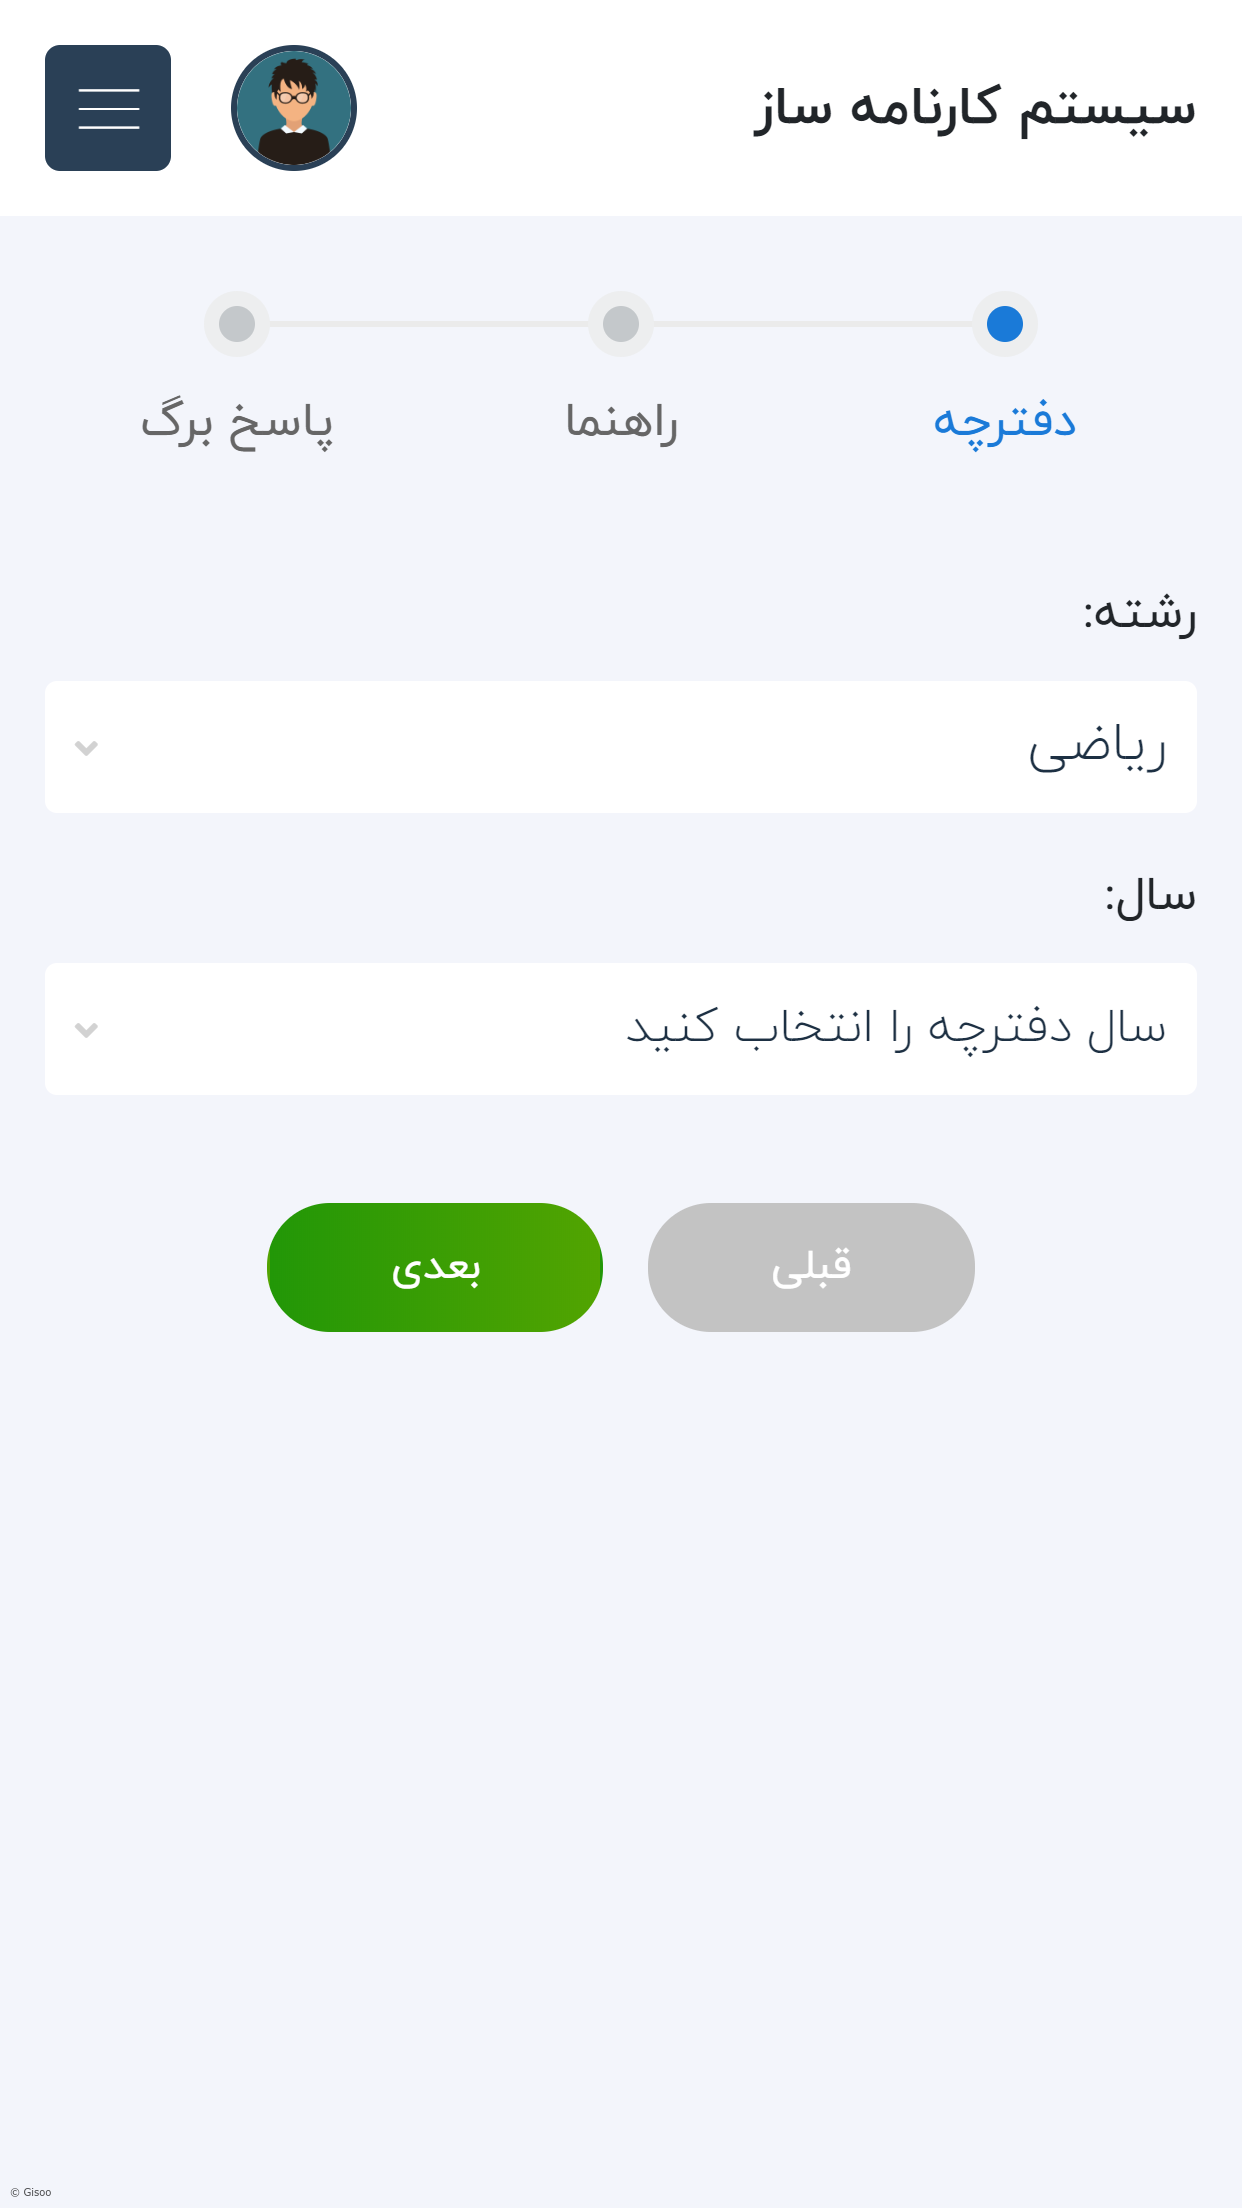Image resolution: width=1242 pixels, height=2208 pixels.
Task: Click the user avatar picture
Action: (294, 108)
